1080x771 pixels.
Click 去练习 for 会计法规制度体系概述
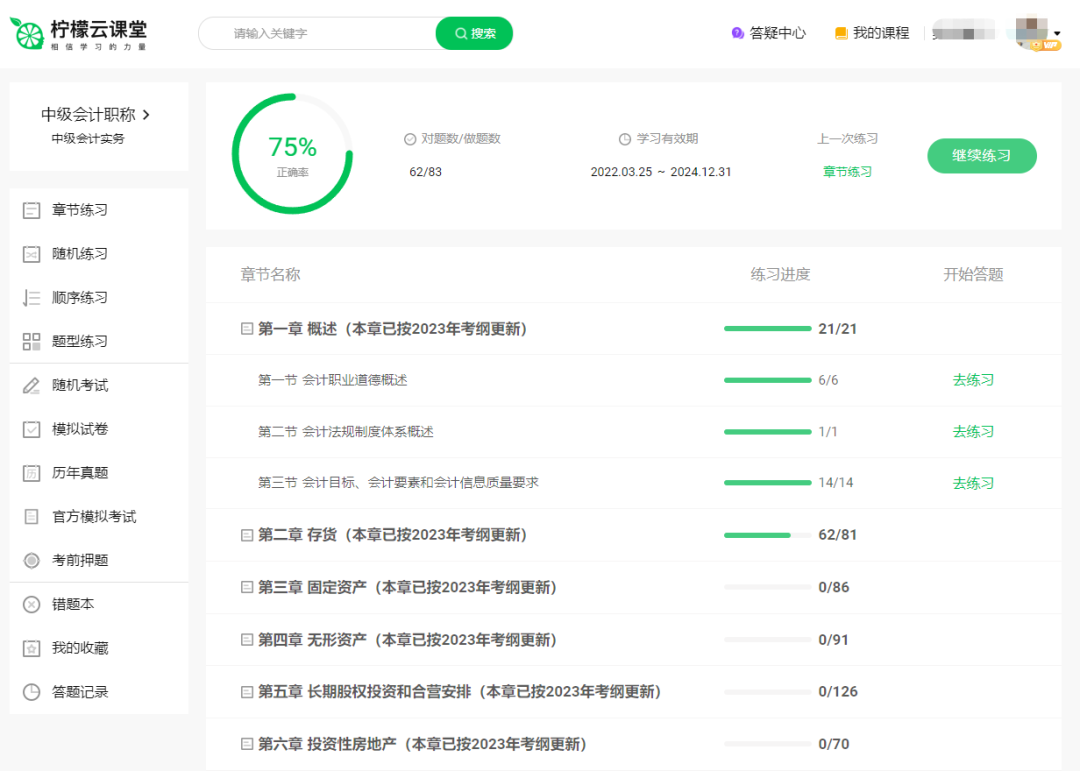[973, 431]
